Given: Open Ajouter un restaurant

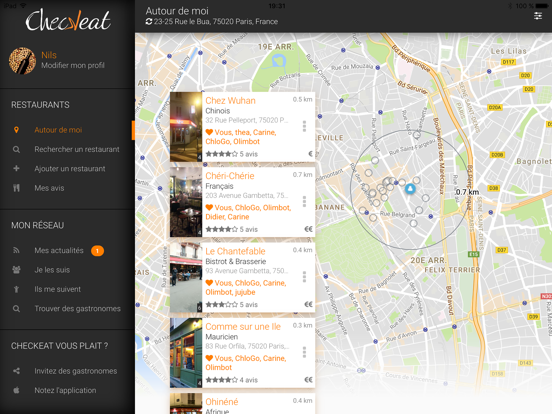Looking at the screenshot, I should 70,169.
